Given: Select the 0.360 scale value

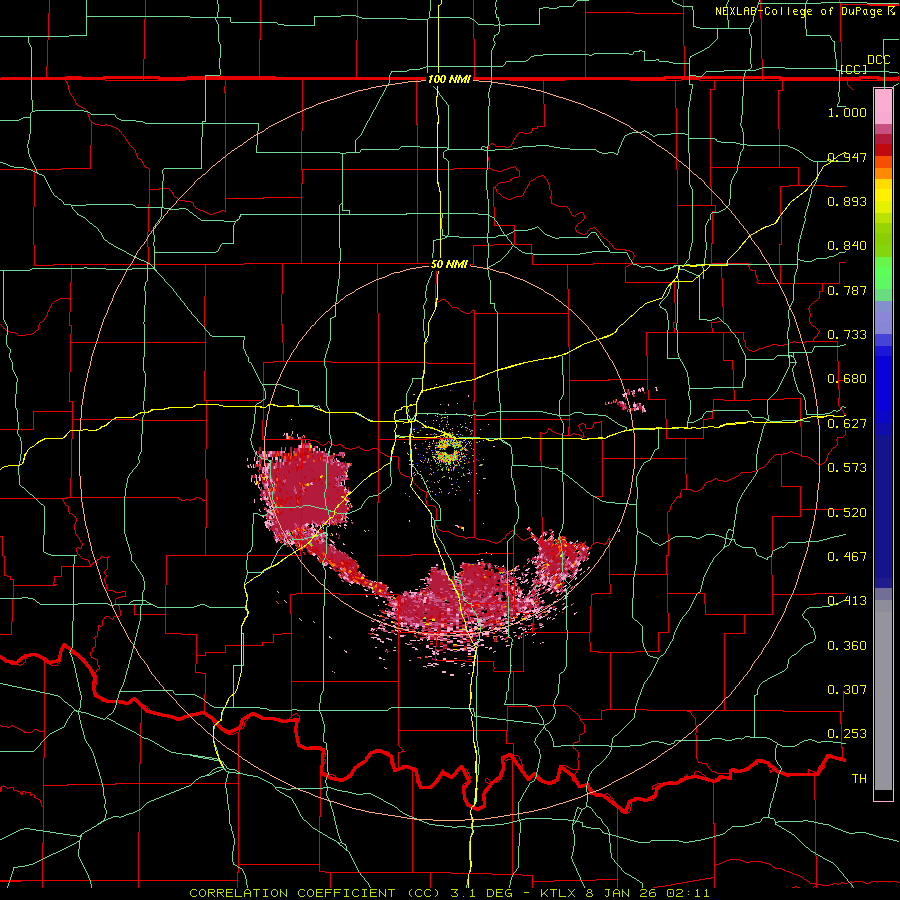Looking at the screenshot, I should (847, 646).
